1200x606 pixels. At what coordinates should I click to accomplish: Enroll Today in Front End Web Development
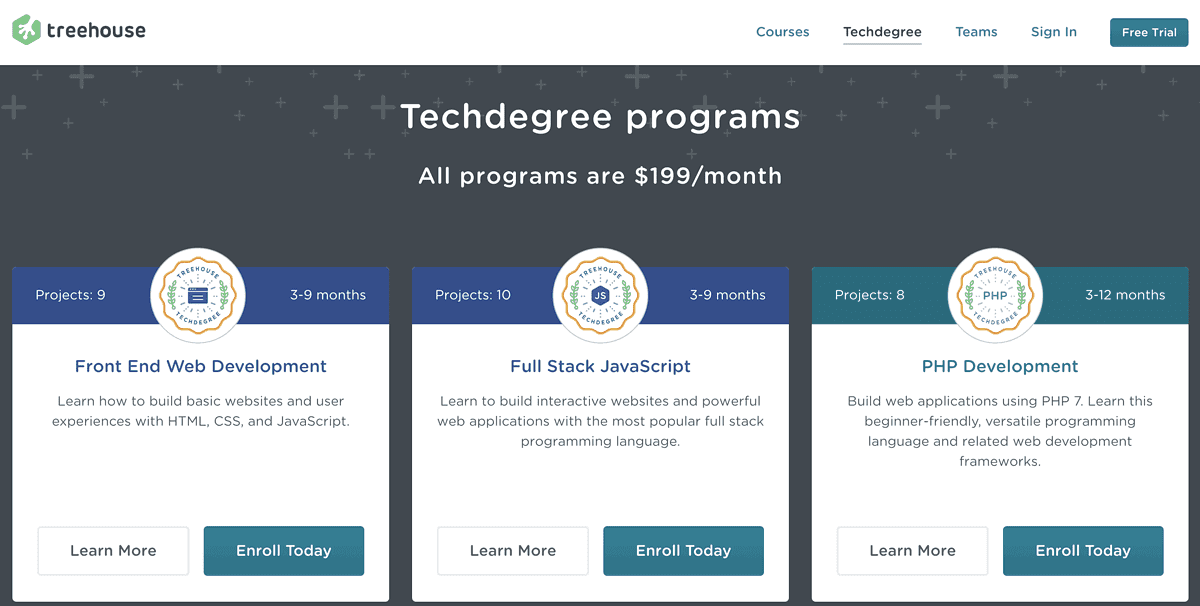[x=284, y=550]
